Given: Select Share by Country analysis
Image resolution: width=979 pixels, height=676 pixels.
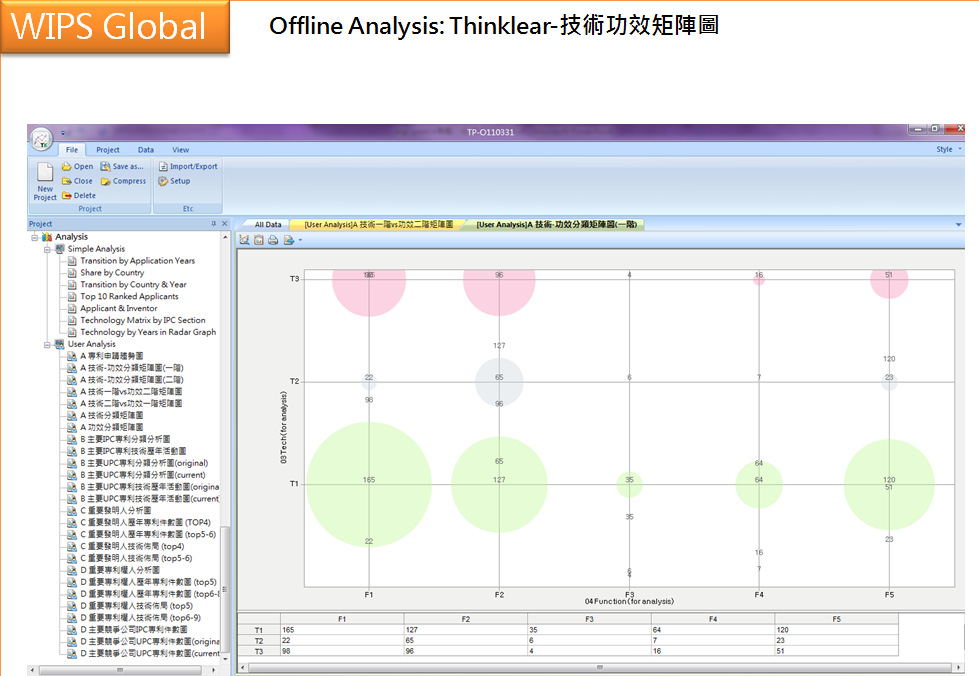Looking at the screenshot, I should [112, 273].
